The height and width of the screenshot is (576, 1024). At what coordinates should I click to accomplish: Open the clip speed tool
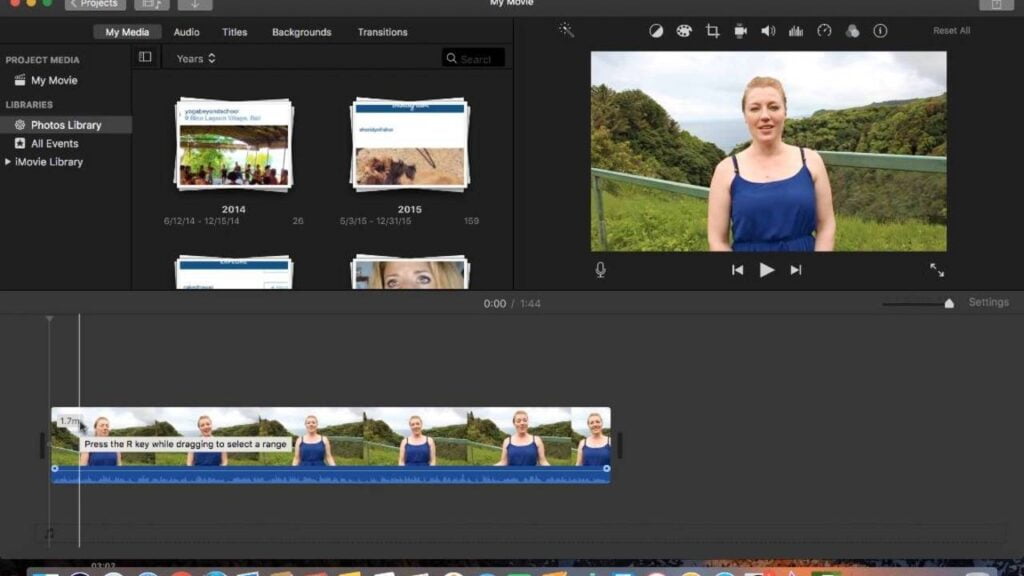(824, 31)
